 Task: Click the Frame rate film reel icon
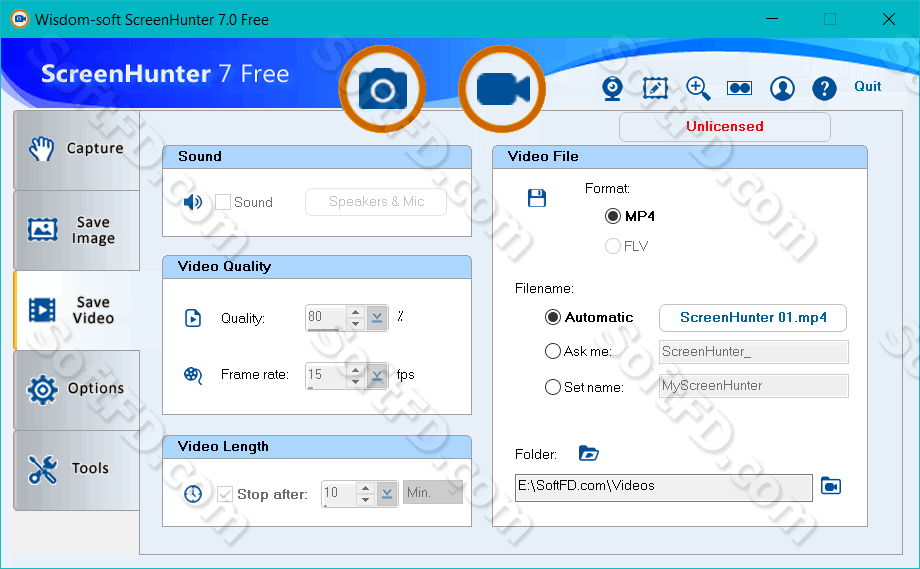(x=193, y=375)
